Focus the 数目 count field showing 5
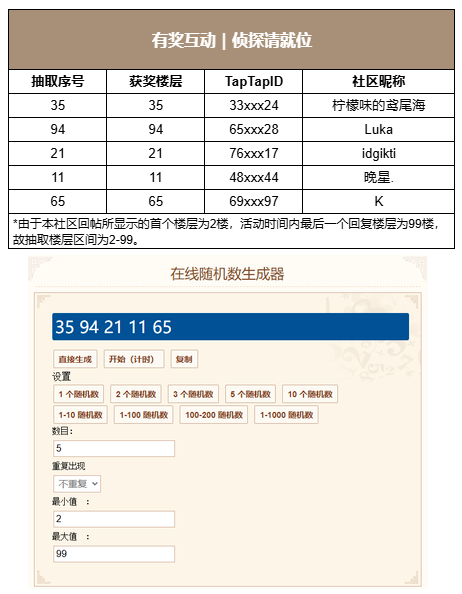This screenshot has width=462, height=594. coord(114,449)
